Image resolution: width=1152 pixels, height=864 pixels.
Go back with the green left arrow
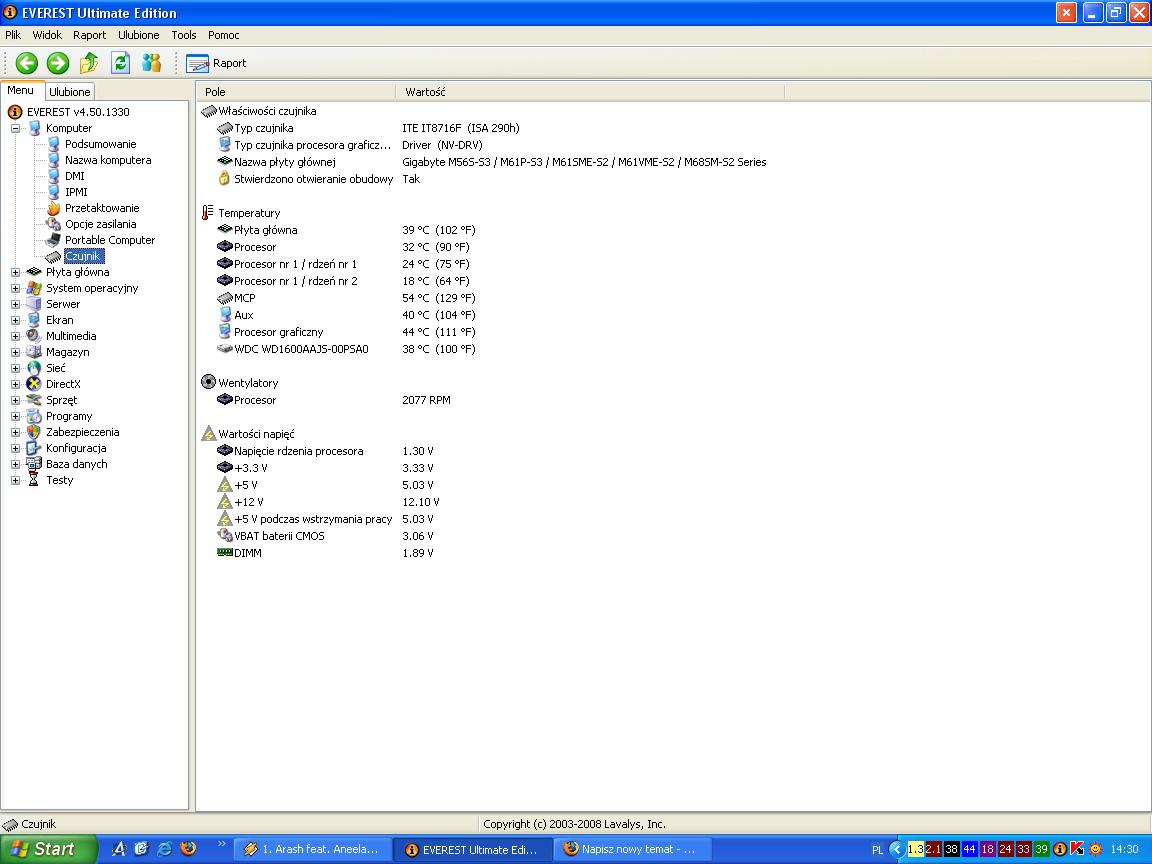(27, 63)
